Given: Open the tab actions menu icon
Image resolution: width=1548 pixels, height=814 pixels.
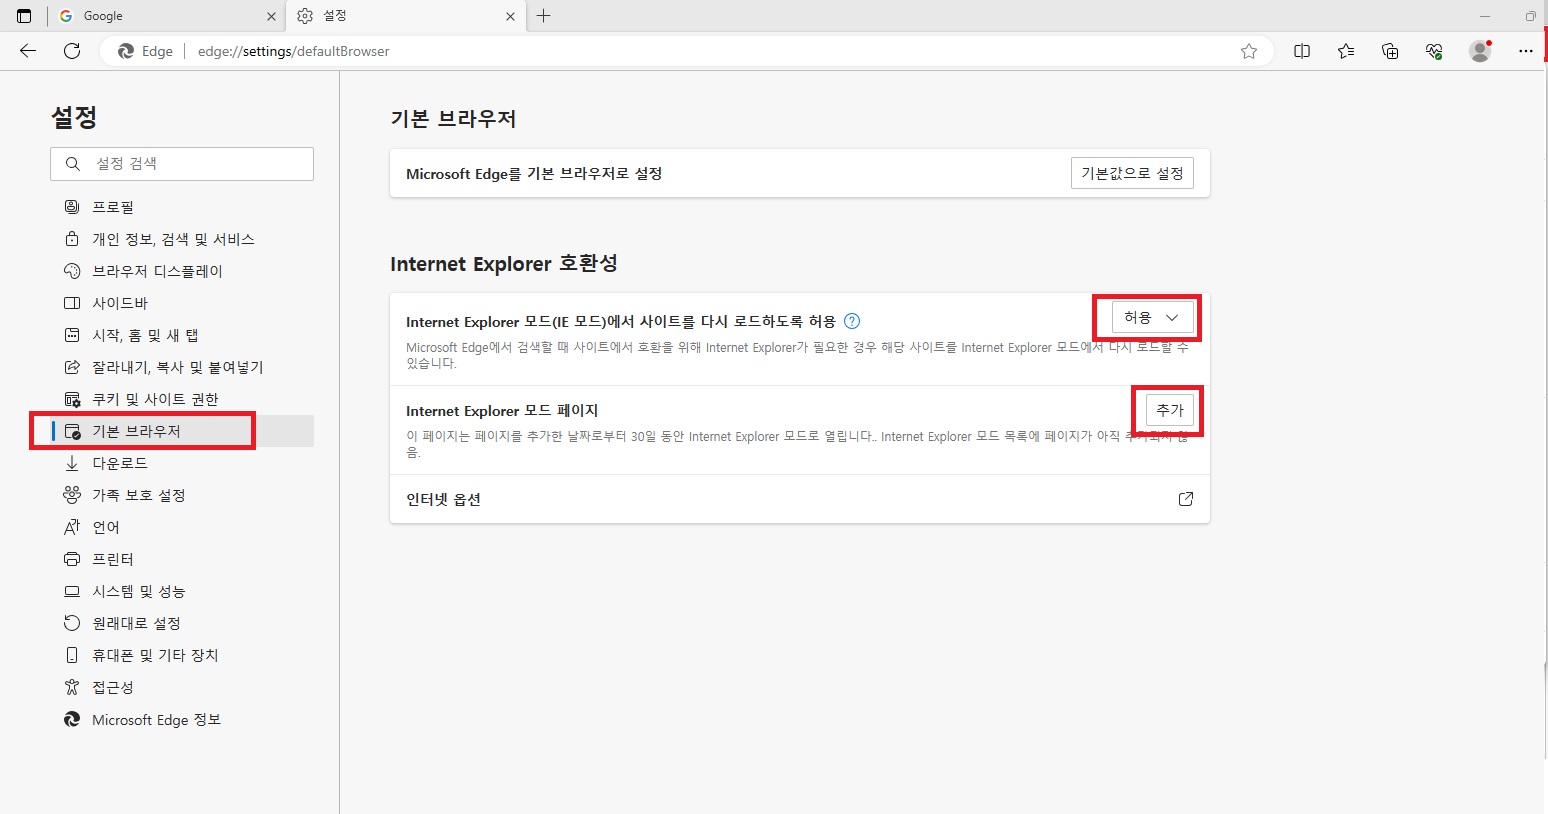Looking at the screenshot, I should pyautogui.click(x=24, y=16).
